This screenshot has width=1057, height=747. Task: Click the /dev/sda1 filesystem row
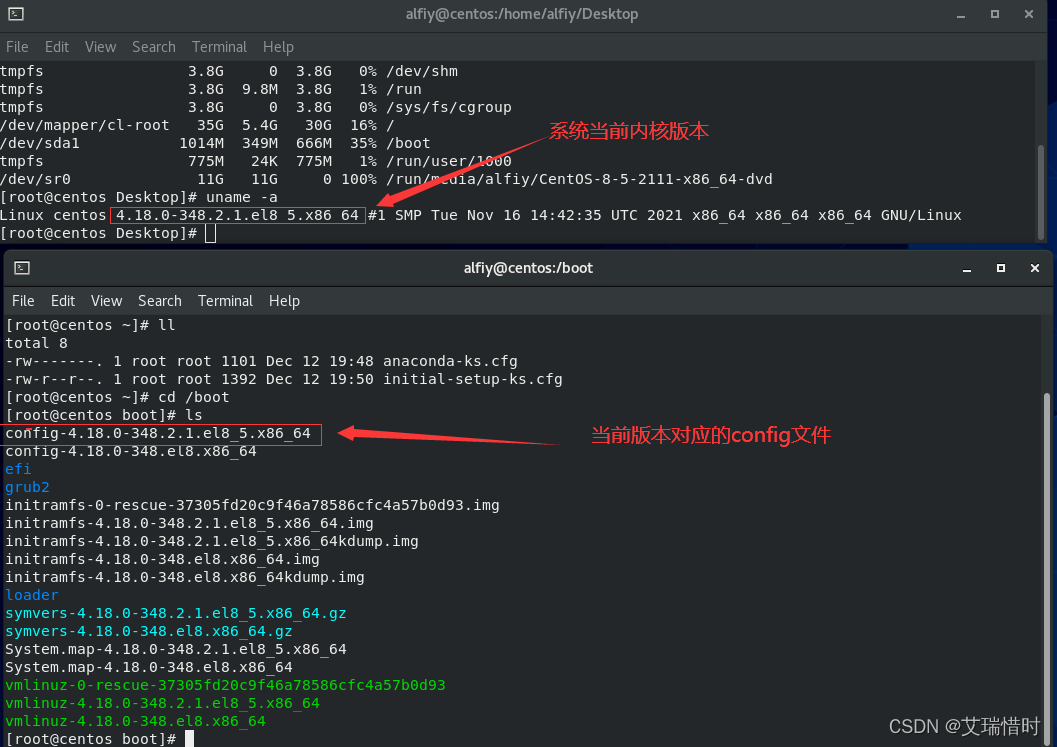pos(215,143)
